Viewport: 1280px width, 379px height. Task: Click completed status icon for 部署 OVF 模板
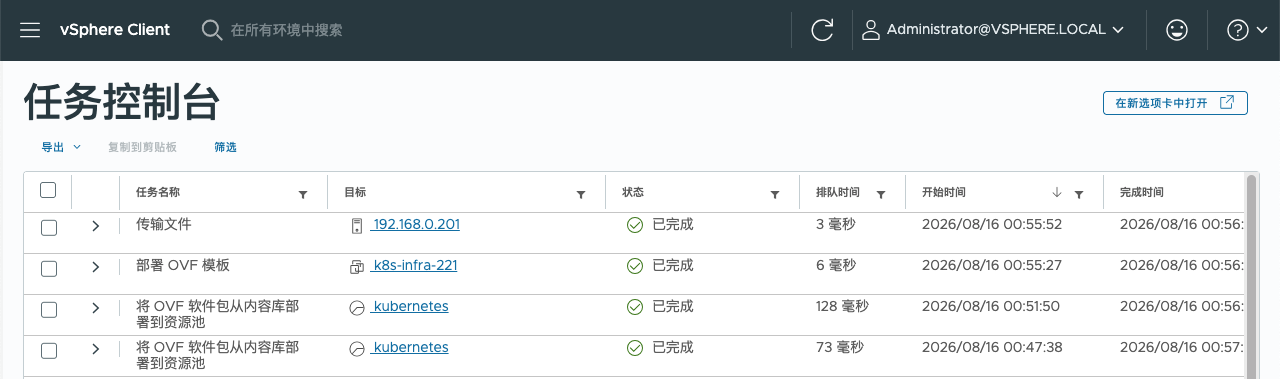(x=635, y=266)
